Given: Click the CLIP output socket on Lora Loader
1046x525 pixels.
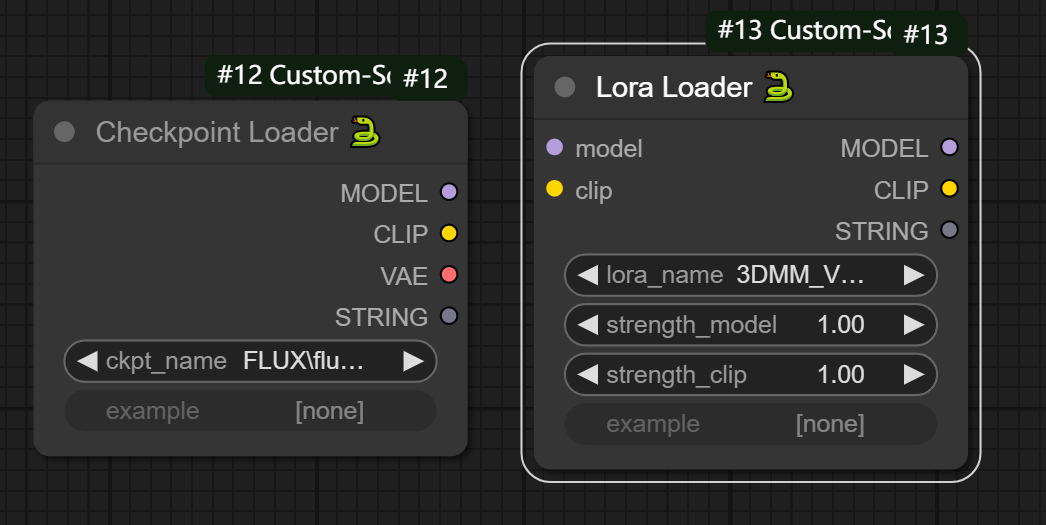Looking at the screenshot, I should [x=950, y=189].
